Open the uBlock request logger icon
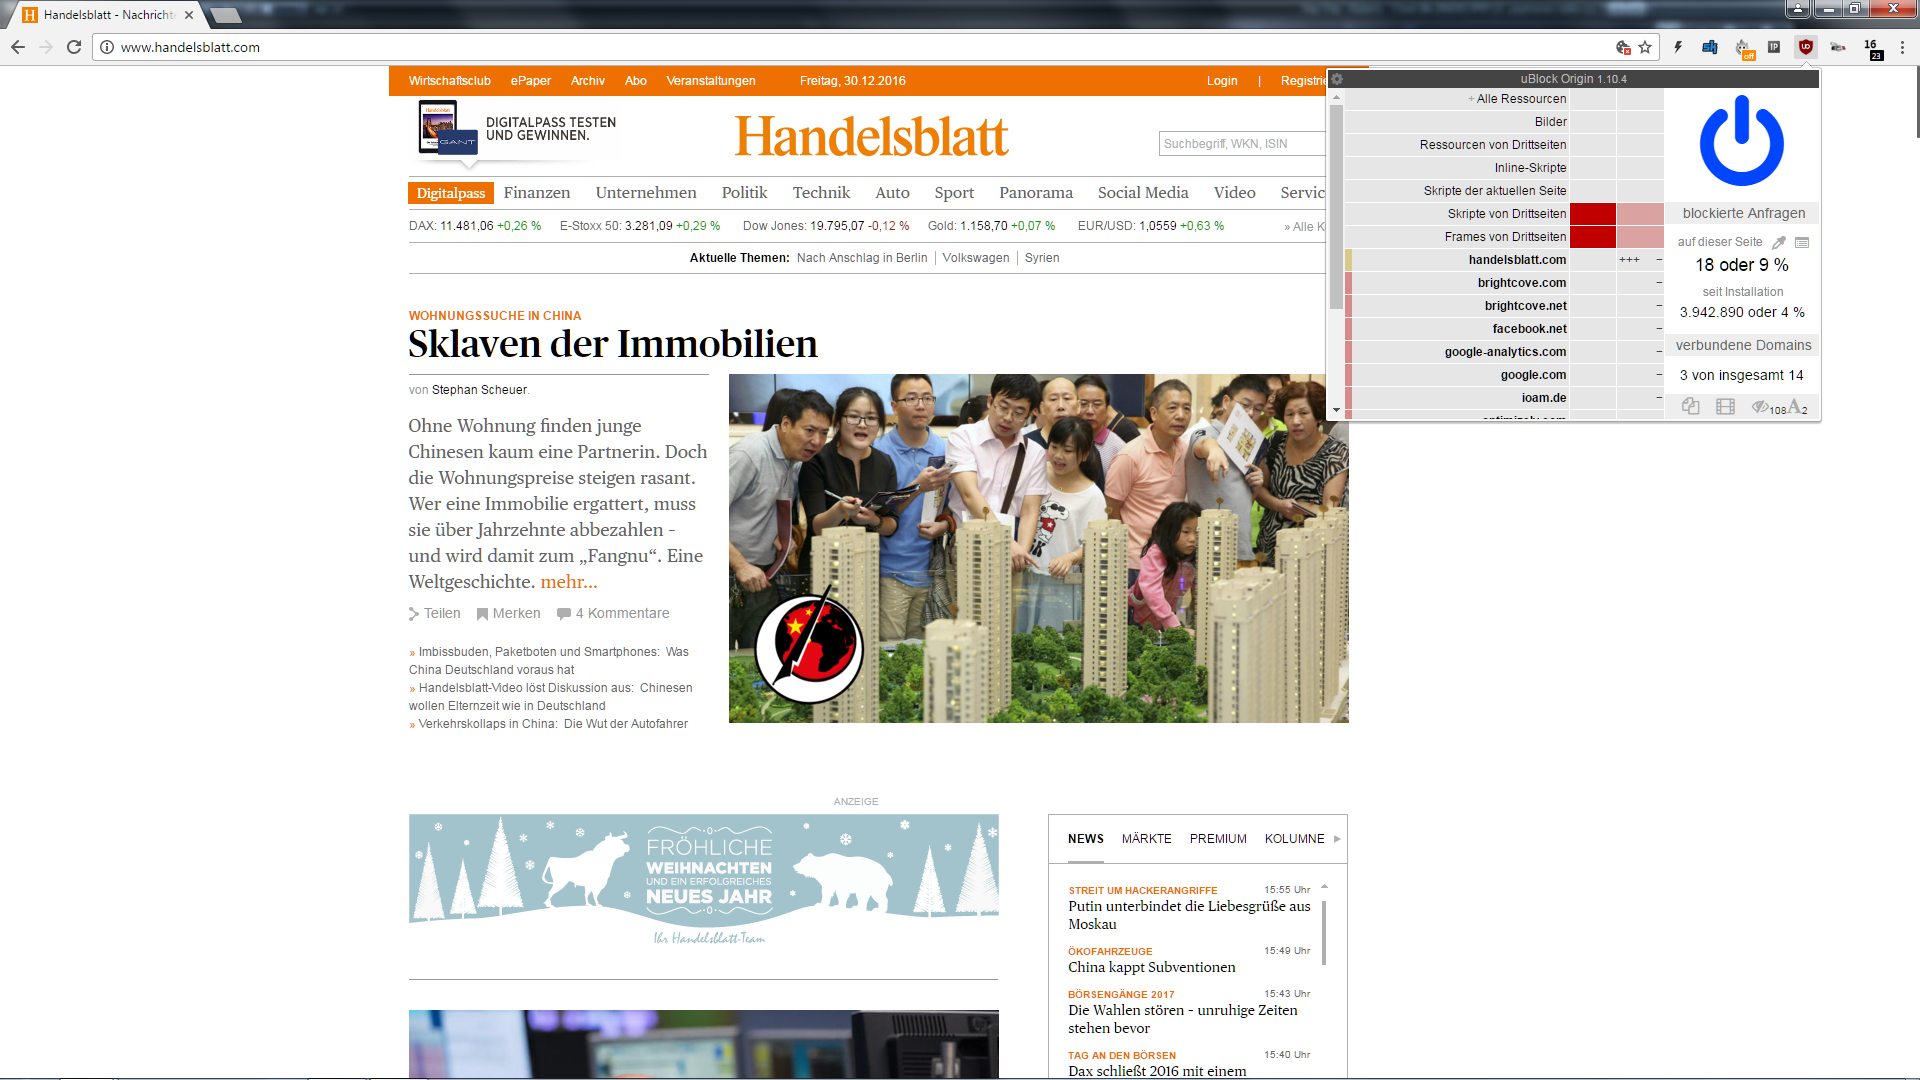1920x1080 pixels. (1802, 242)
